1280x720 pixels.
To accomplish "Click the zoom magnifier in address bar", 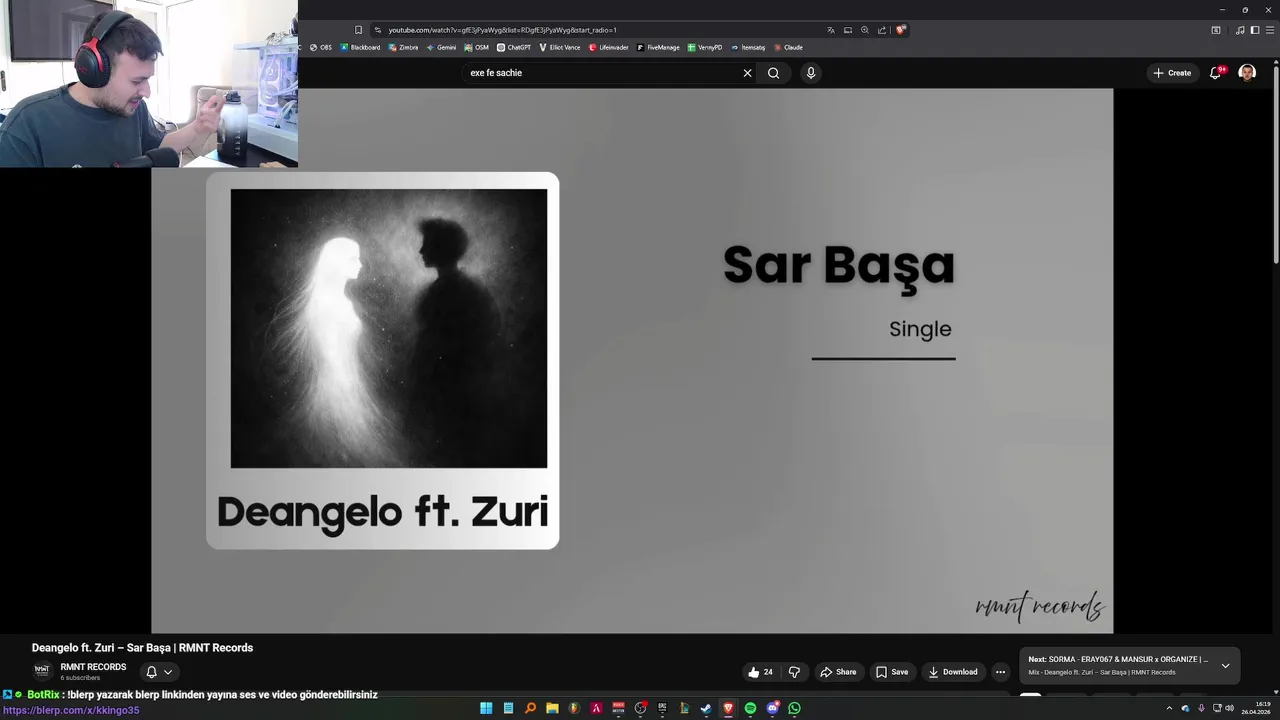I will [865, 30].
